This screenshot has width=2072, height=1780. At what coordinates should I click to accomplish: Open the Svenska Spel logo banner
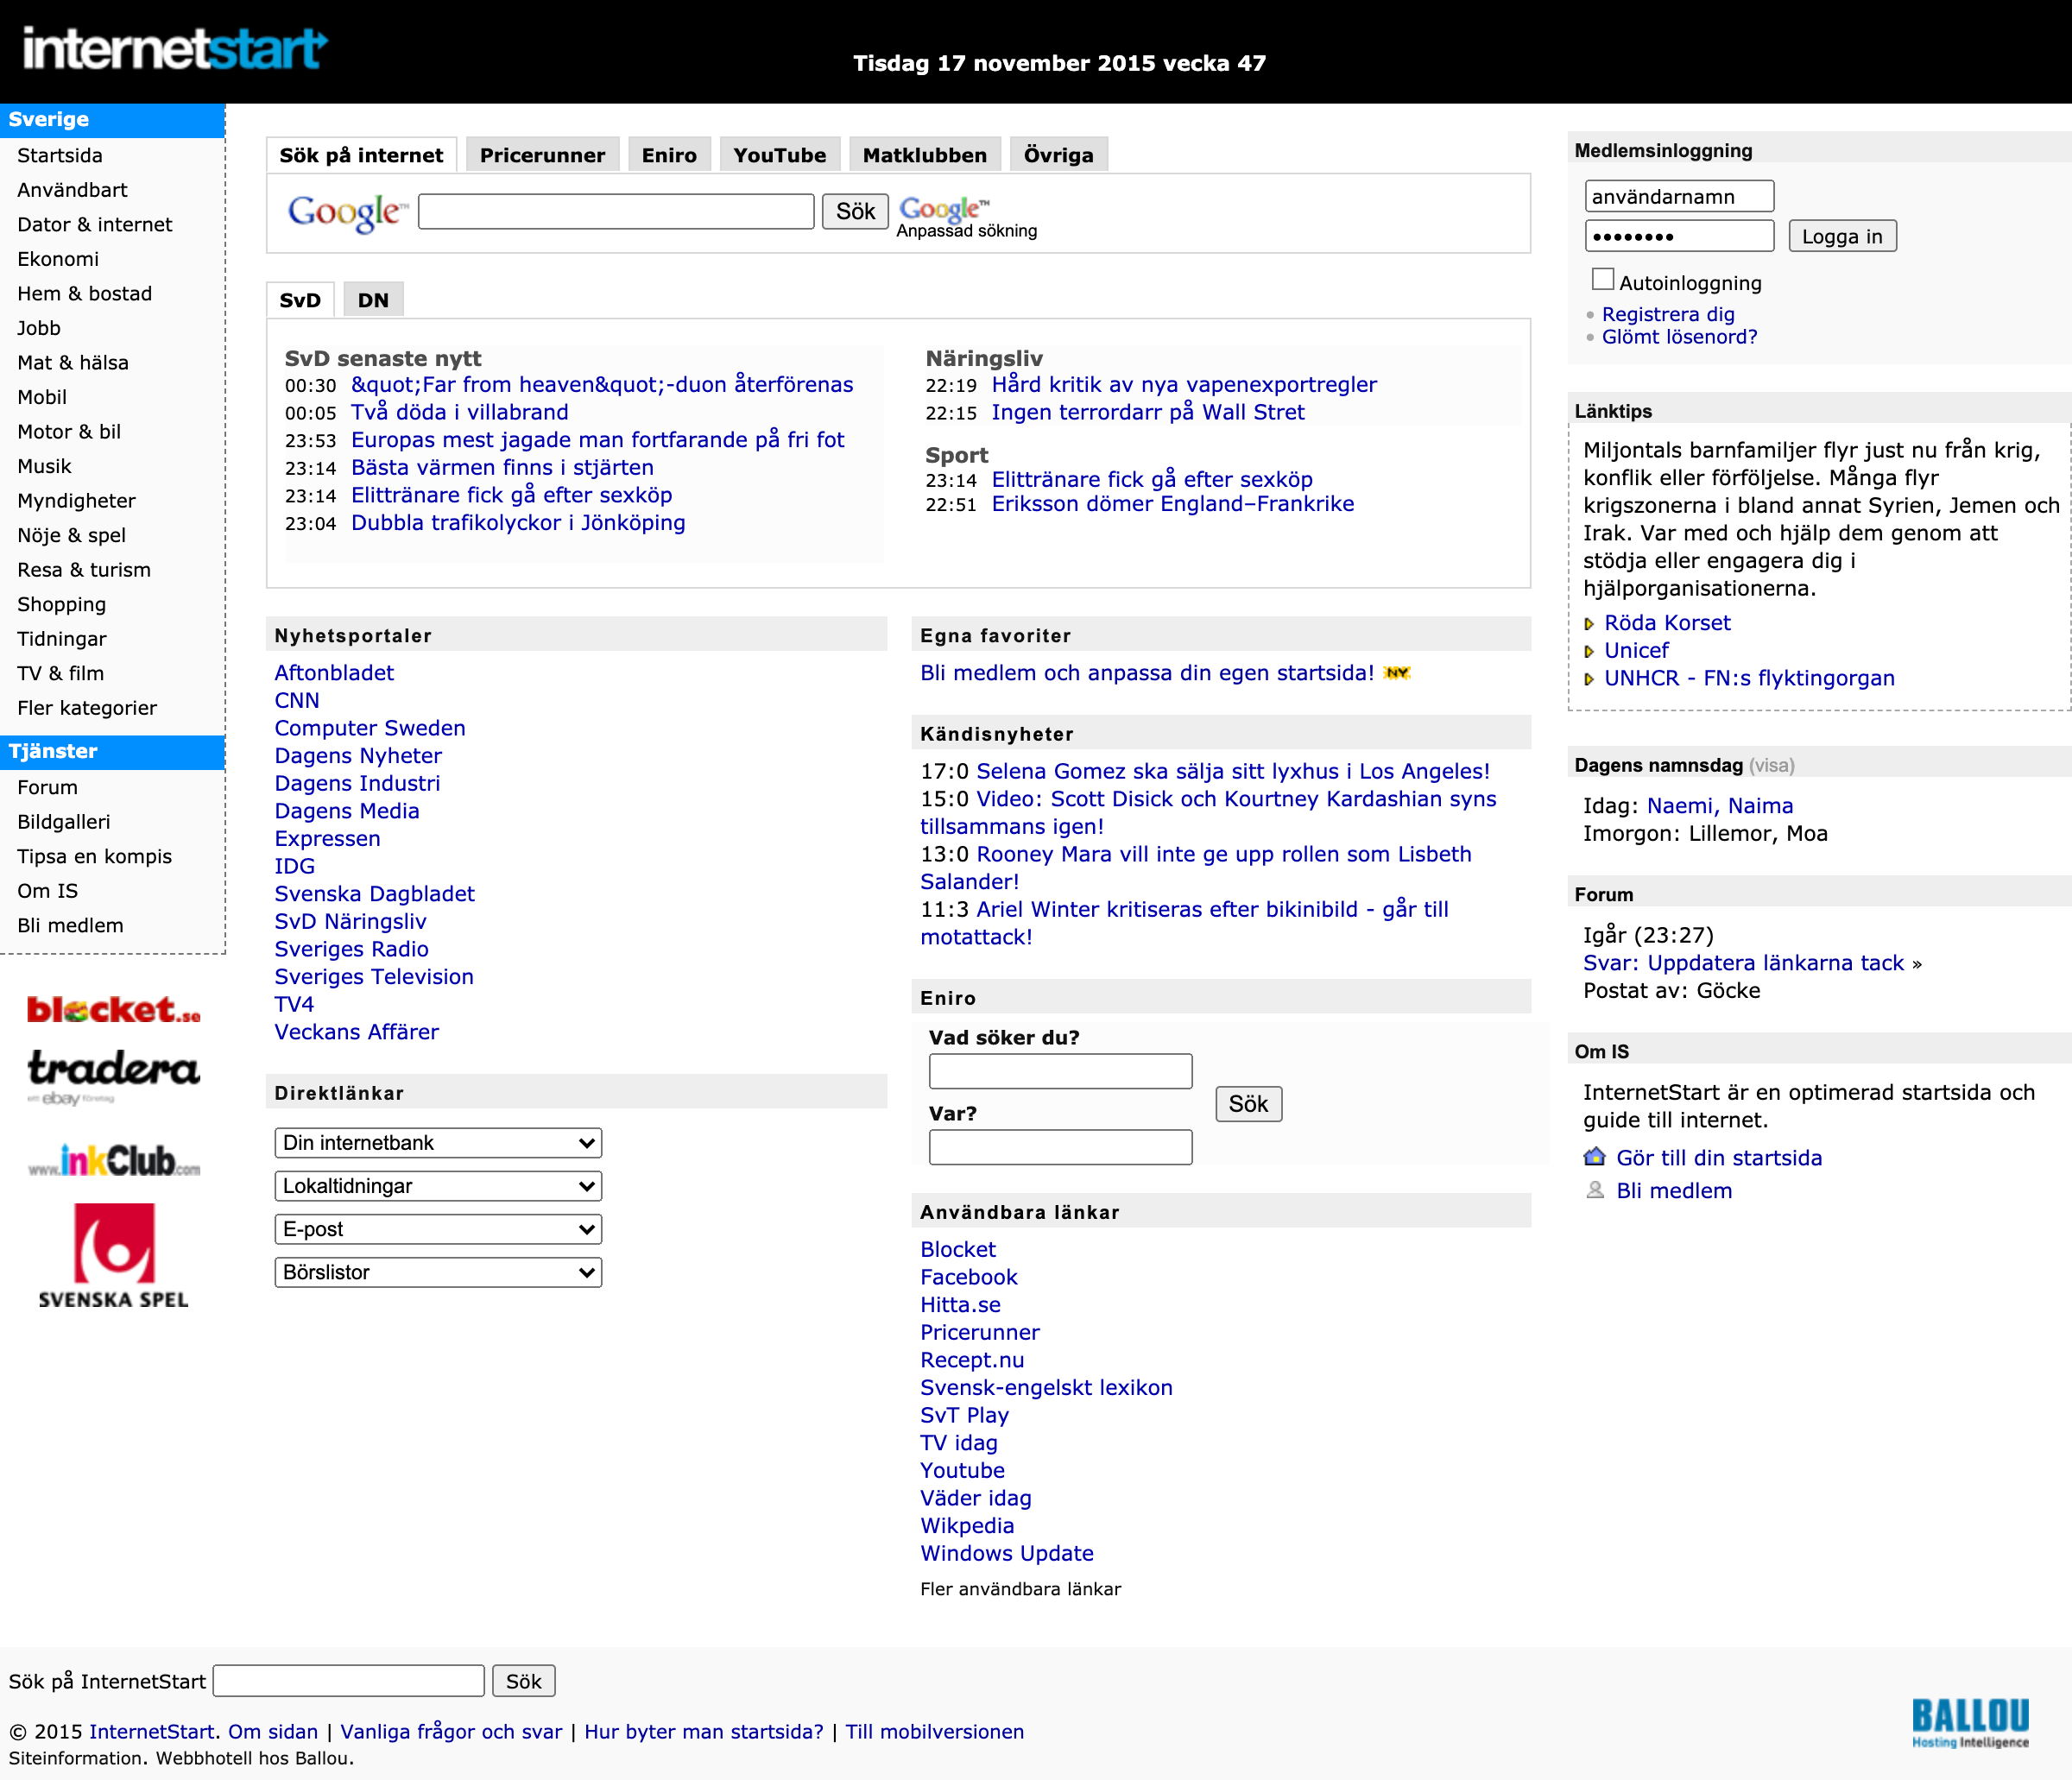point(114,1255)
